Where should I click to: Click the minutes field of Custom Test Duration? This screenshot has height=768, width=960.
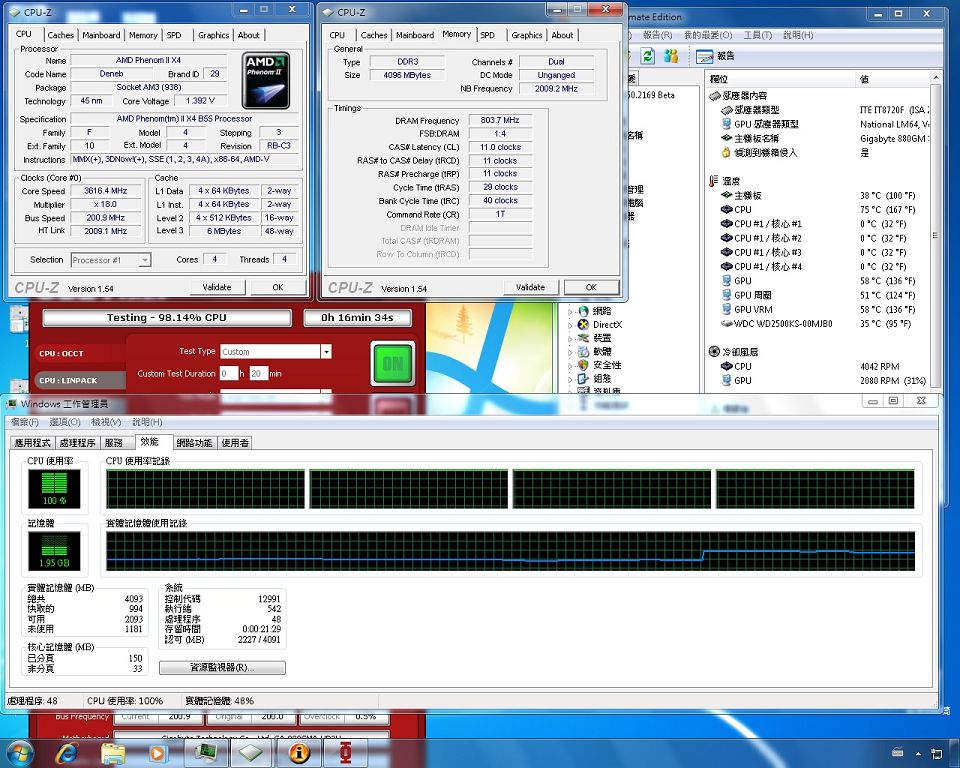(258, 373)
